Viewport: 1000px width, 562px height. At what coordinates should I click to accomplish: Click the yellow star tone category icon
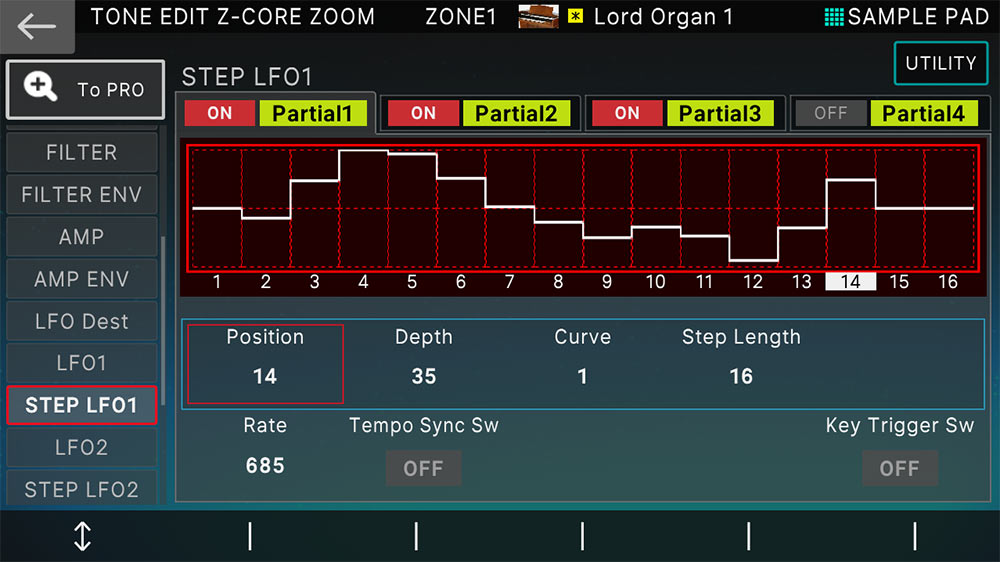(575, 17)
